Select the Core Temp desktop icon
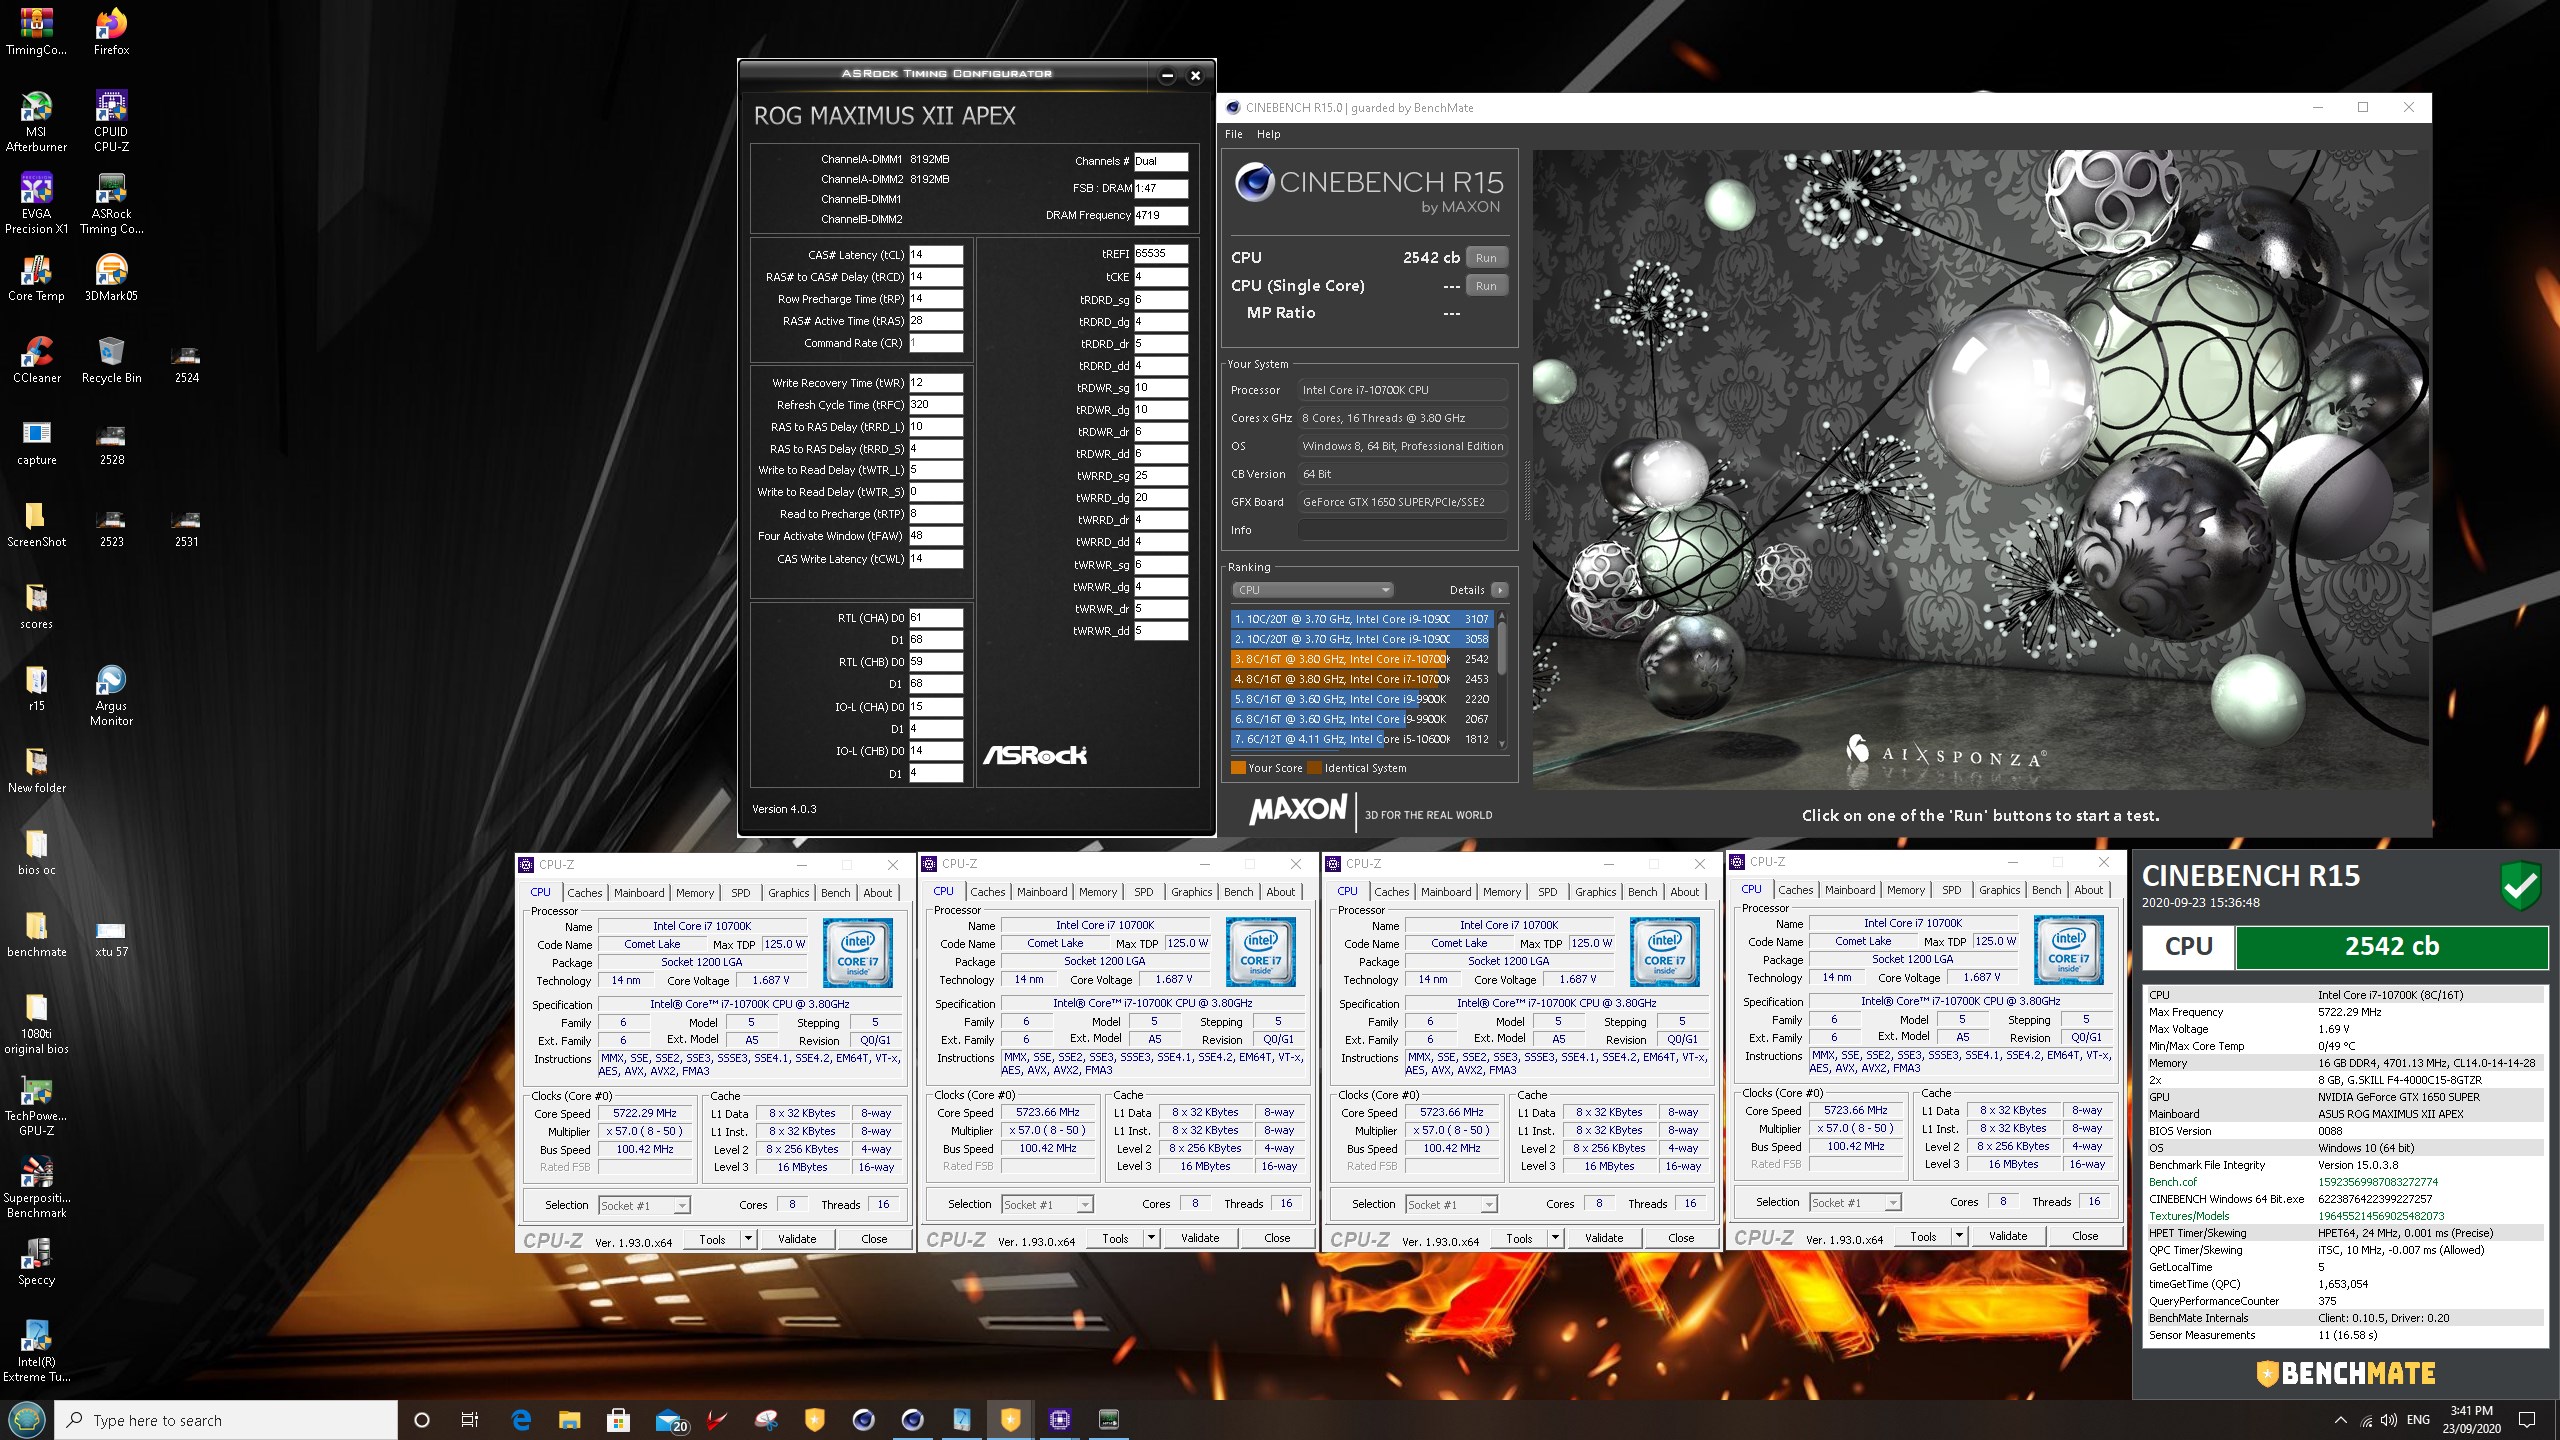 click(x=36, y=278)
